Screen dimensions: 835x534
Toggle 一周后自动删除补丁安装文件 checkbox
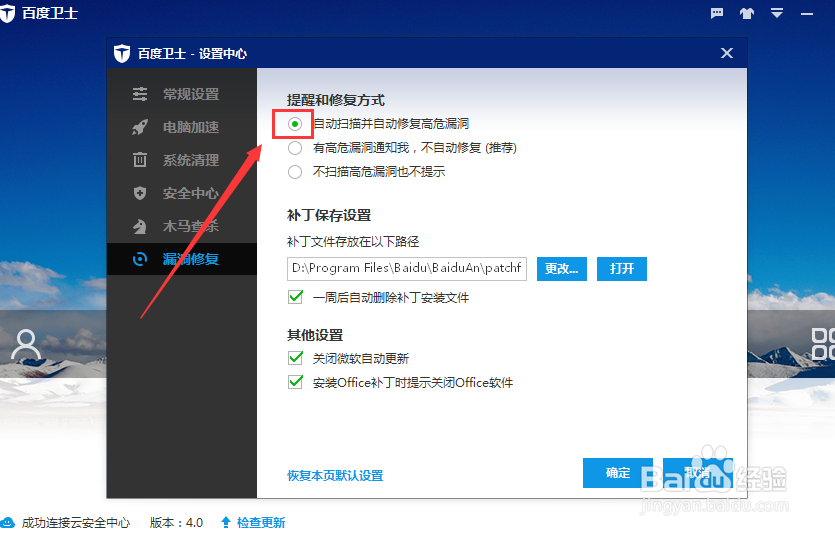coord(295,297)
